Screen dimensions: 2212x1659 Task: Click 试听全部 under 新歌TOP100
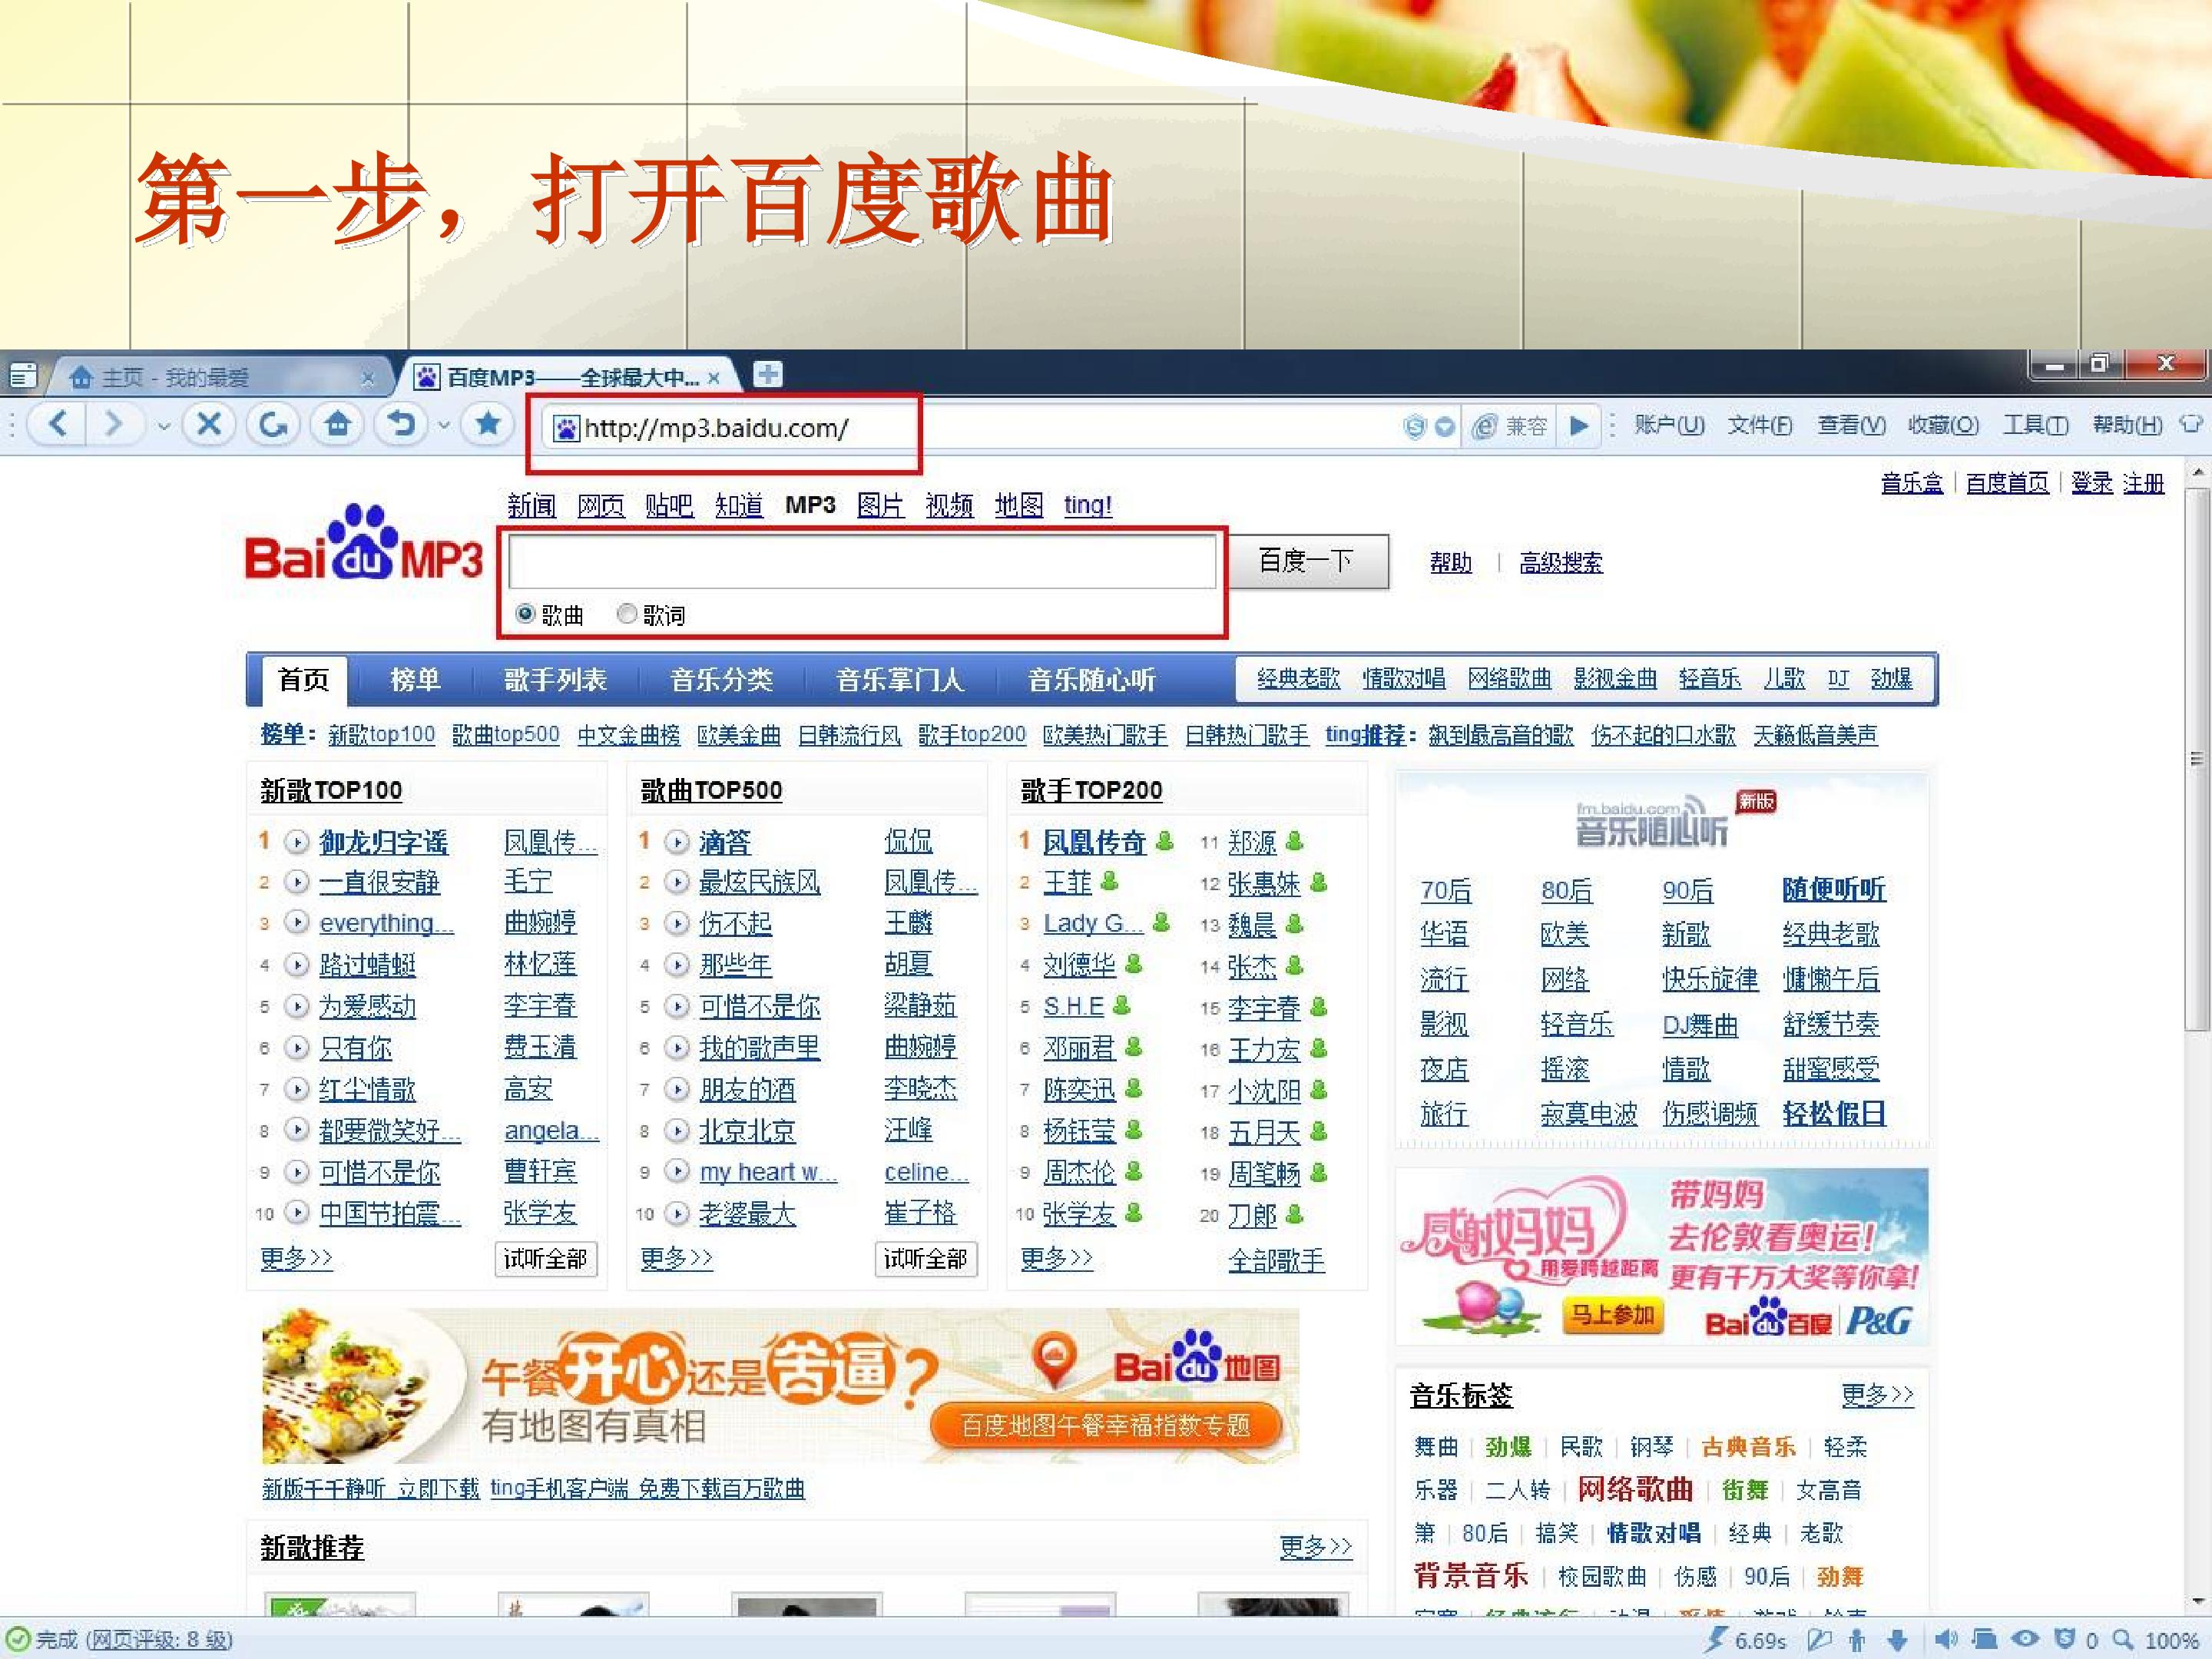click(x=545, y=1259)
